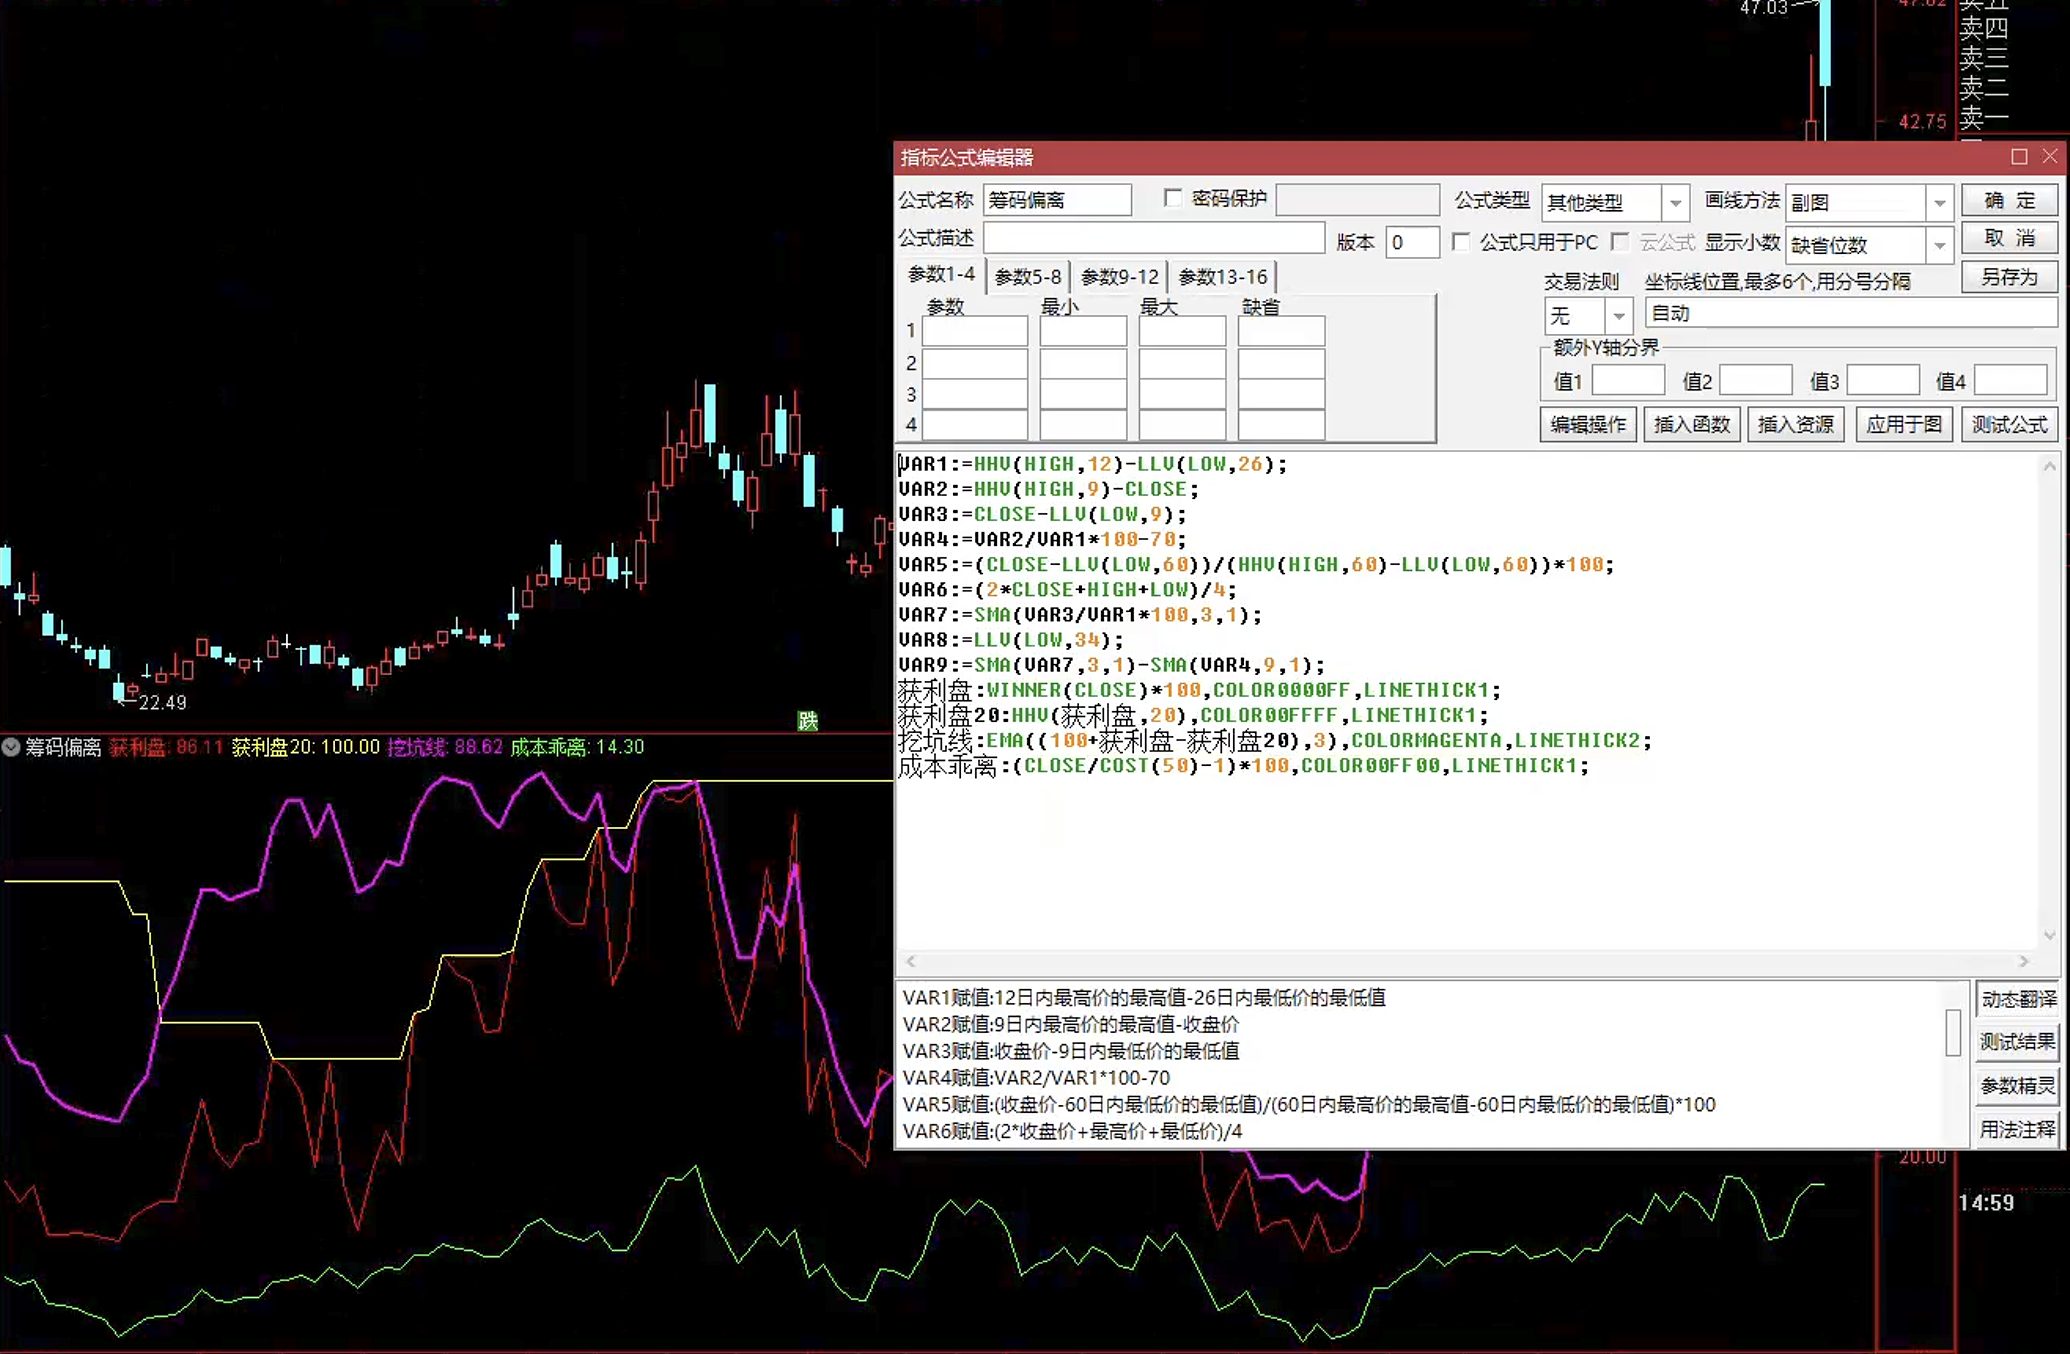Click the 值2 Y-axis boundary field
This screenshot has width=2070, height=1354.
pyautogui.click(x=1755, y=381)
